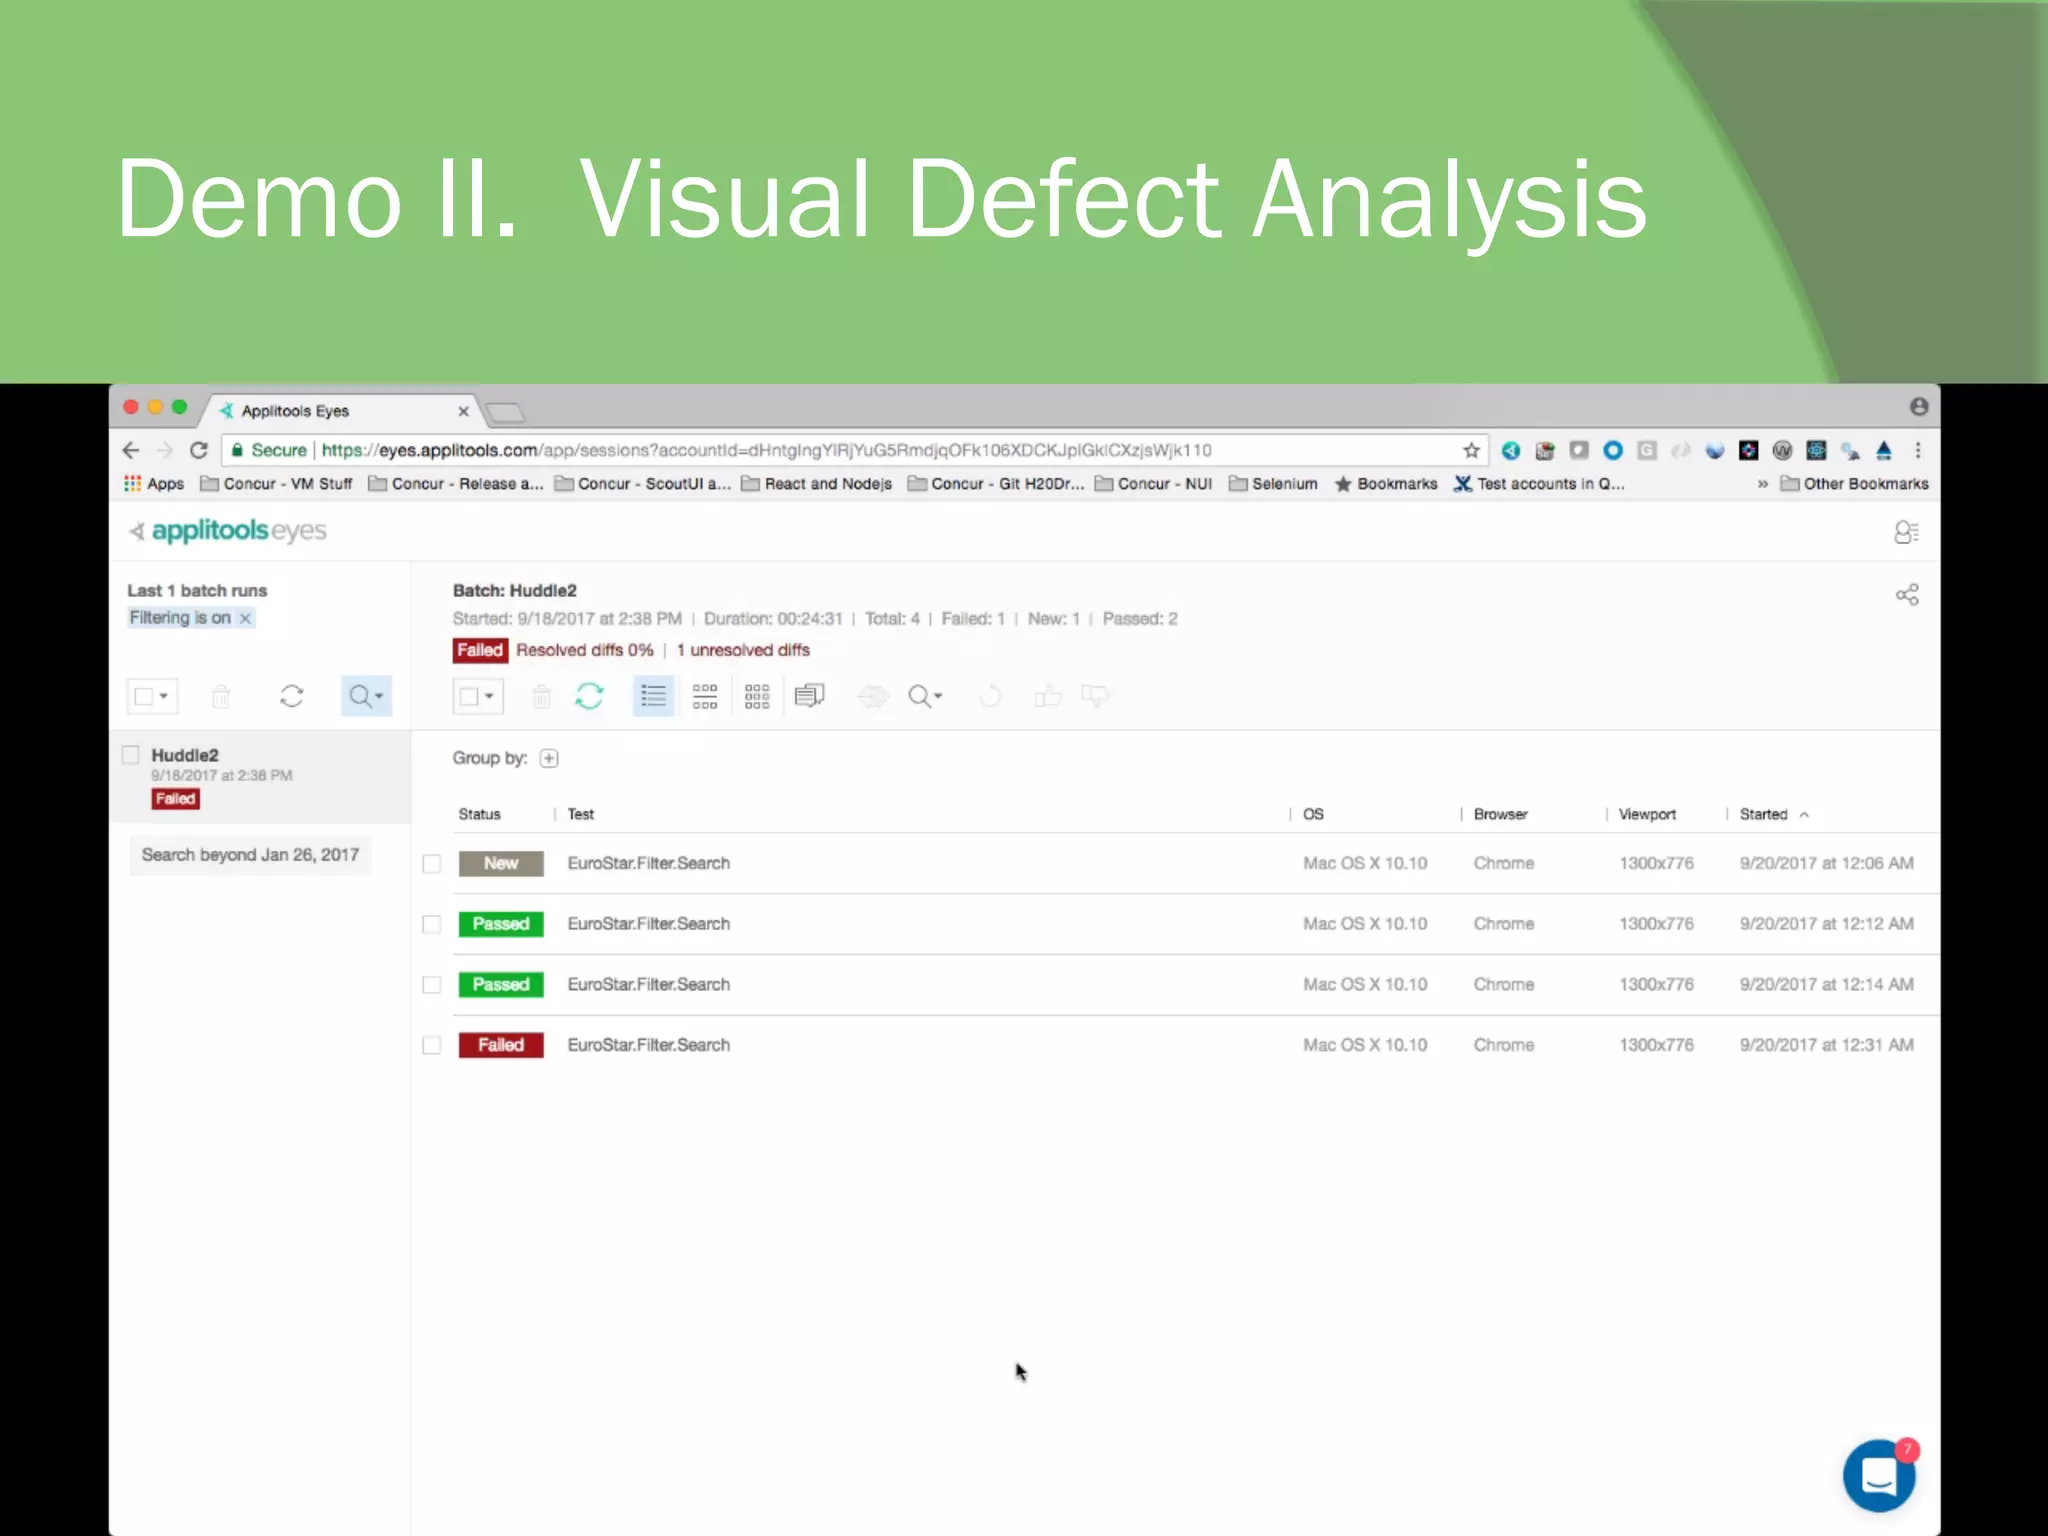Open Test accounts in Q... bookmark
Viewport: 2048px width, 1536px height.
click(1539, 484)
